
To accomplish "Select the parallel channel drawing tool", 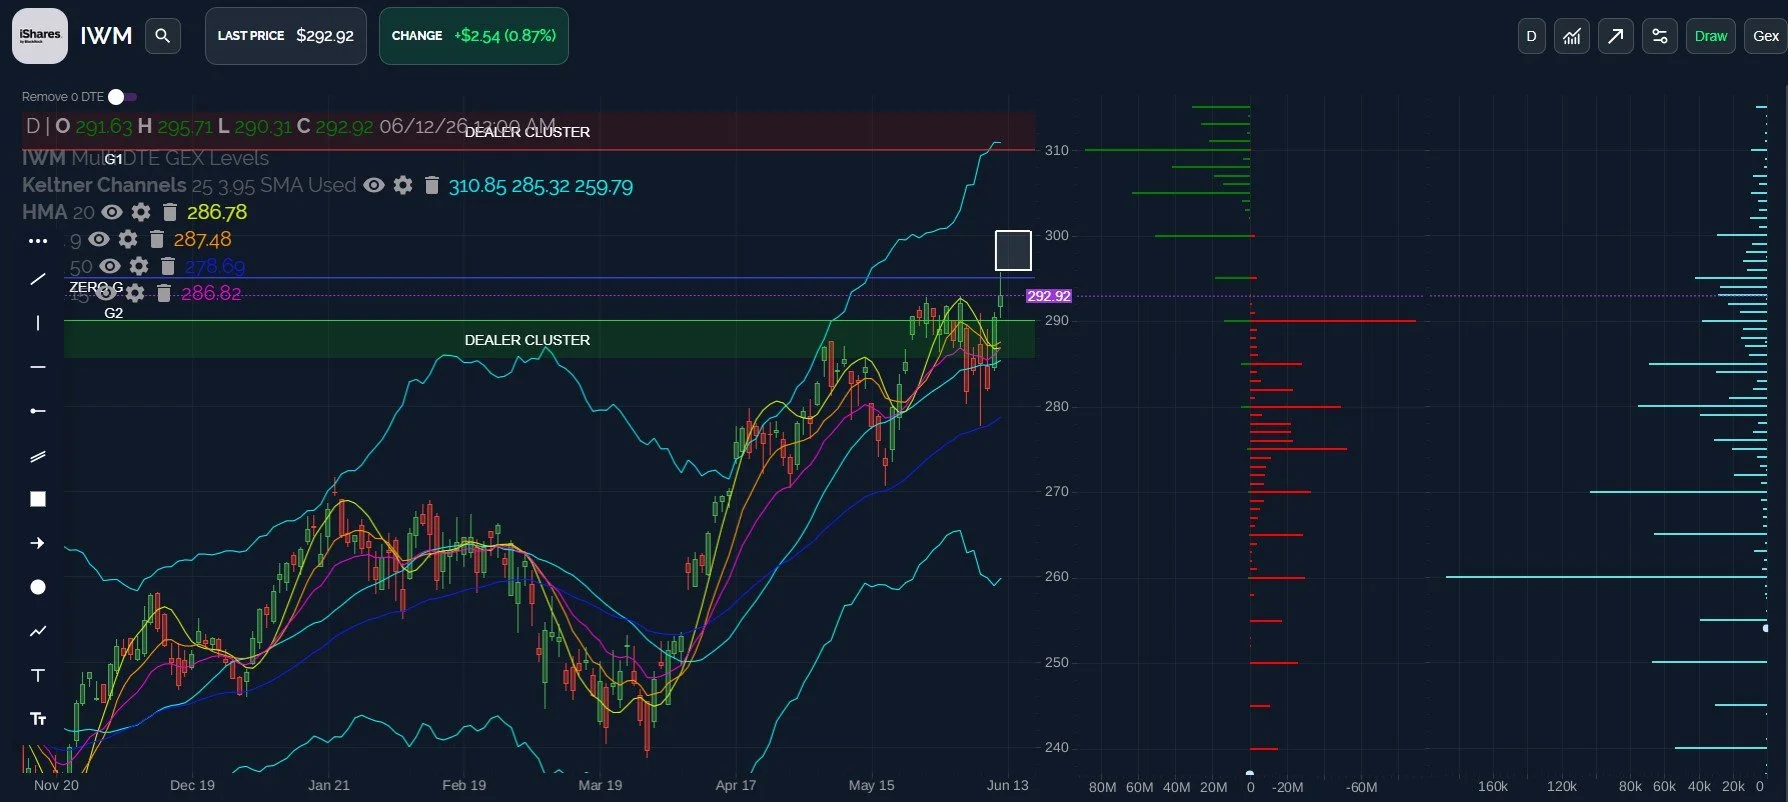I will (x=38, y=456).
